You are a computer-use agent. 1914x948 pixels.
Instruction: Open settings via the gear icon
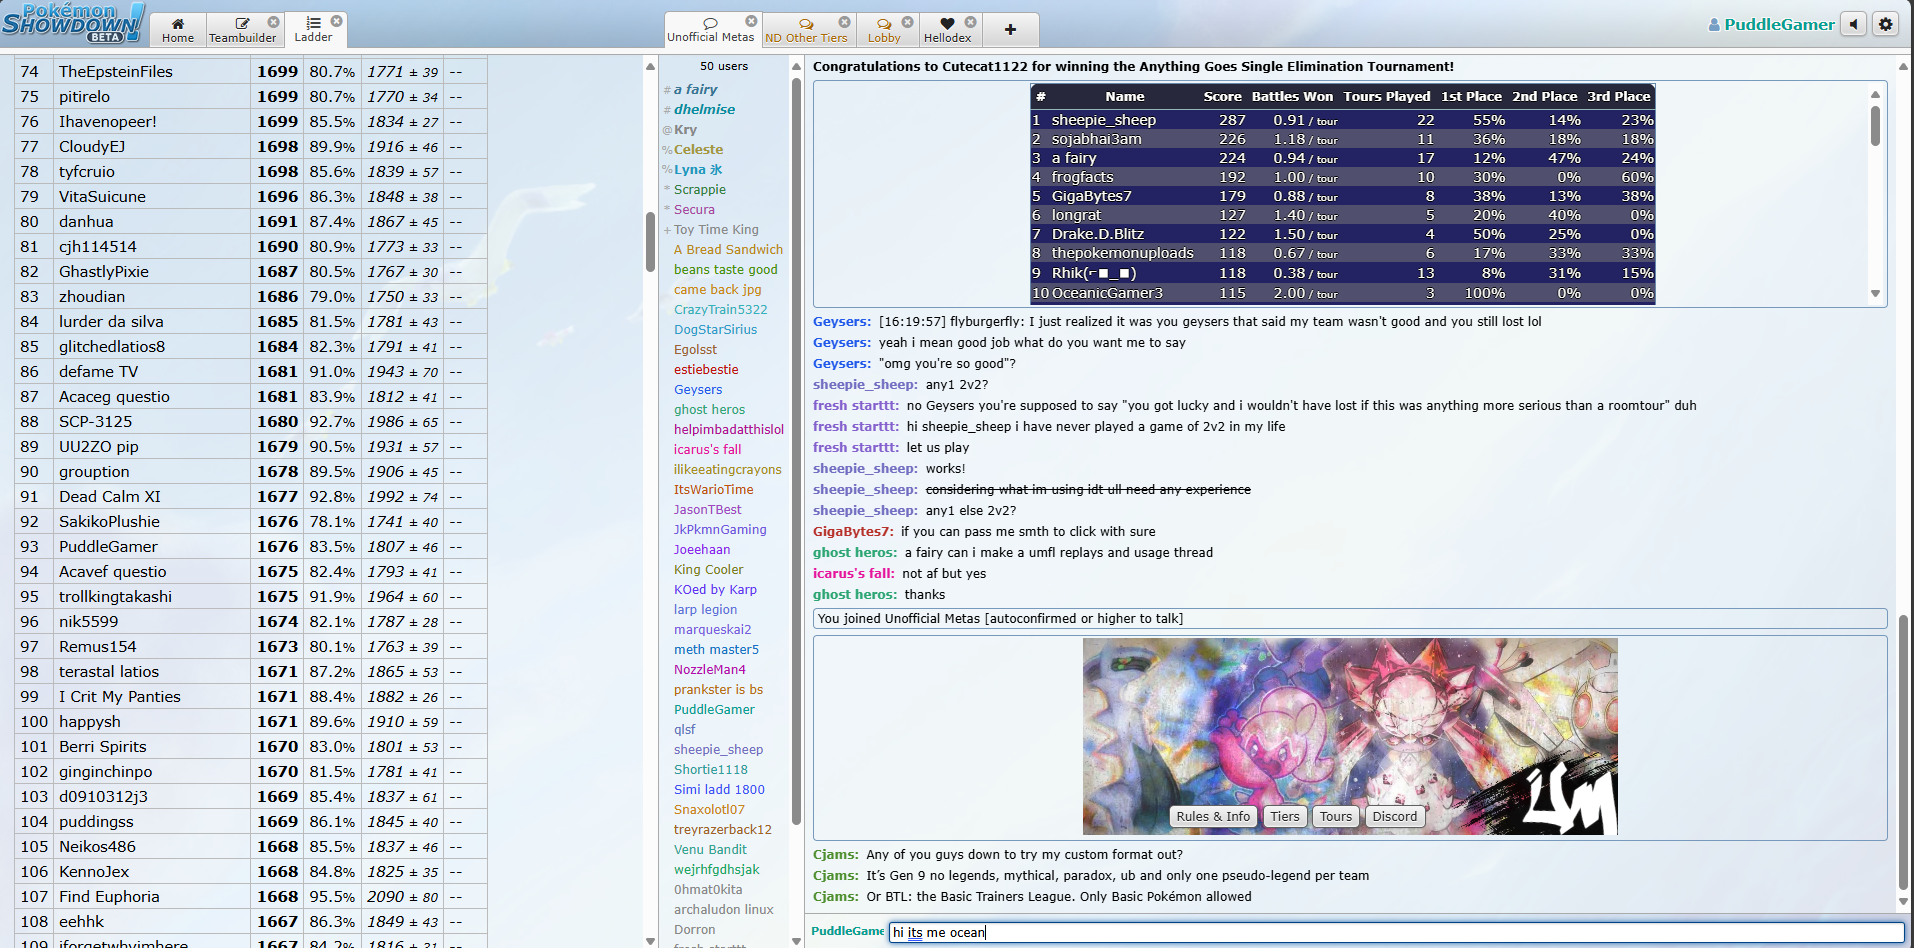[1887, 23]
